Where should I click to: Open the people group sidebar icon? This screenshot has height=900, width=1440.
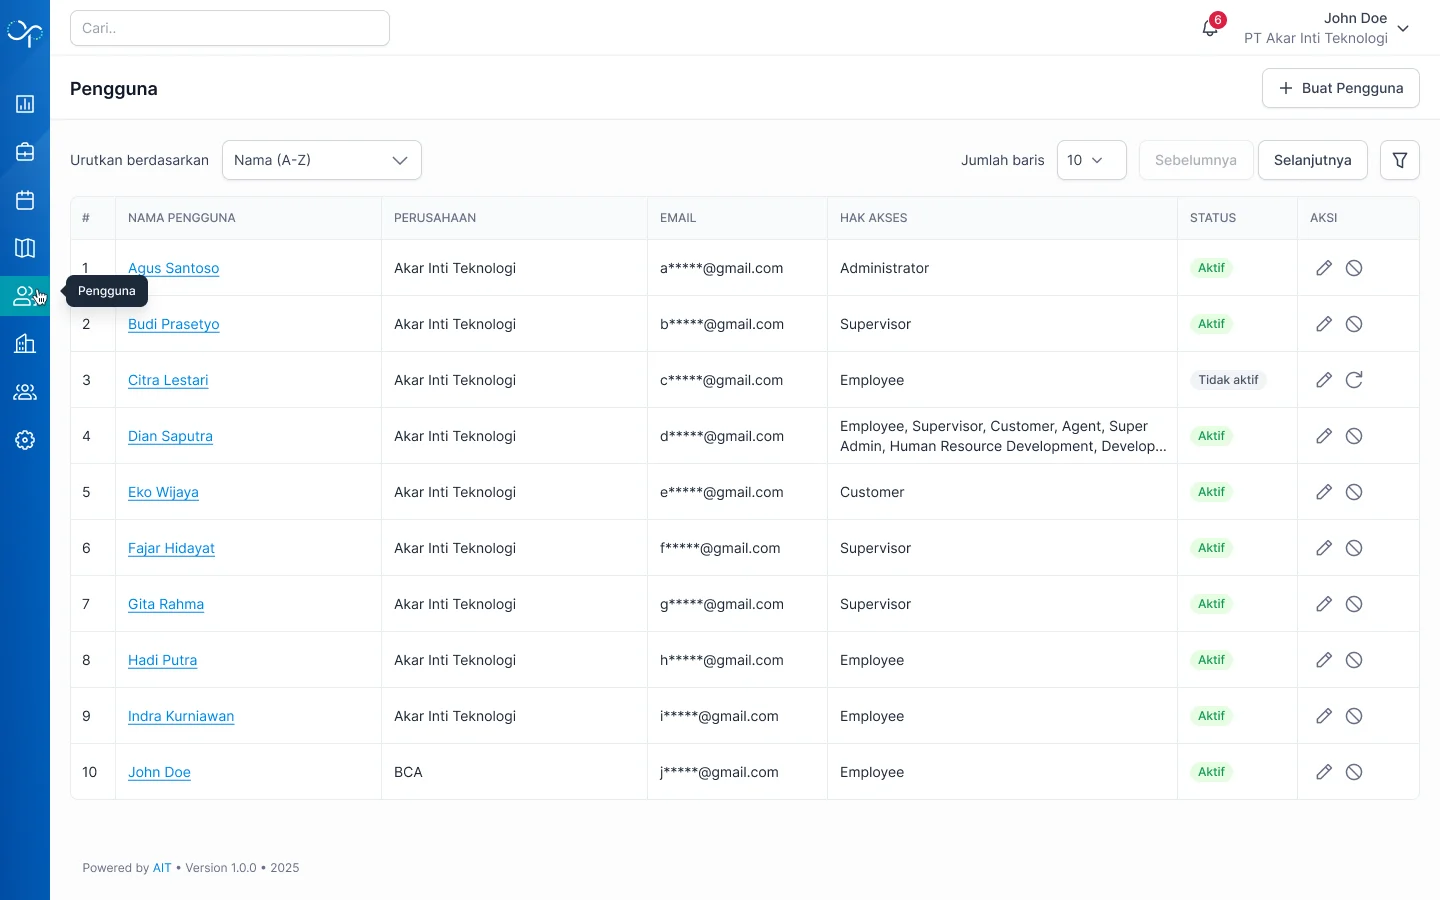25,392
